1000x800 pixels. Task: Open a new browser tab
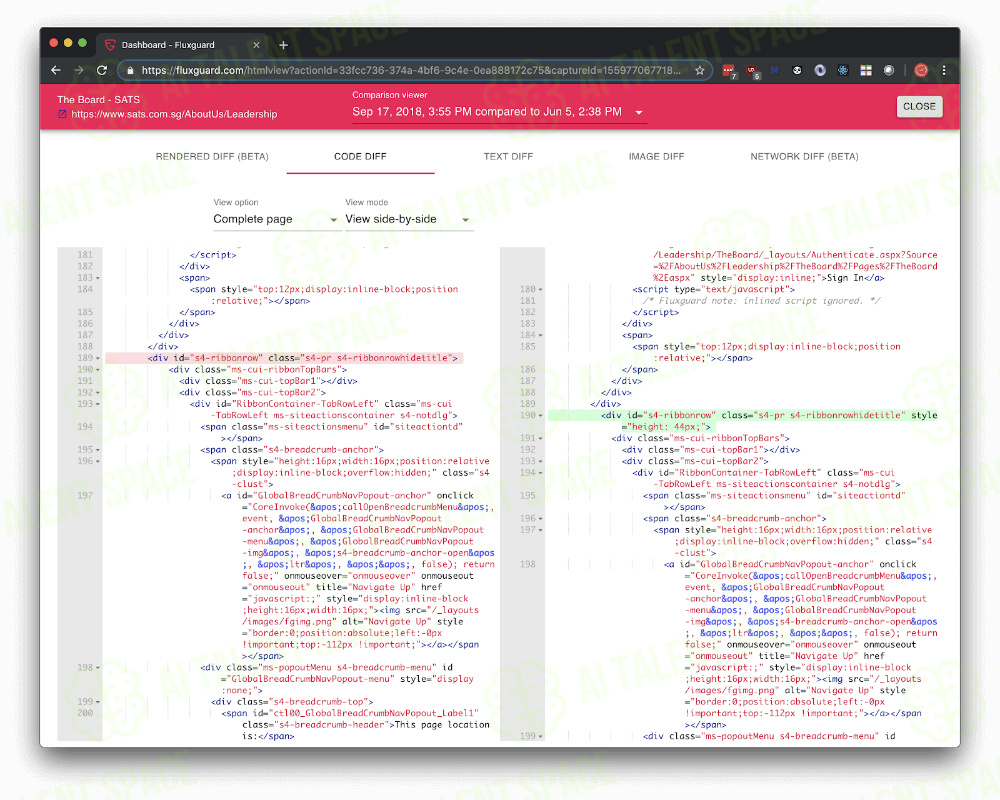[283, 45]
